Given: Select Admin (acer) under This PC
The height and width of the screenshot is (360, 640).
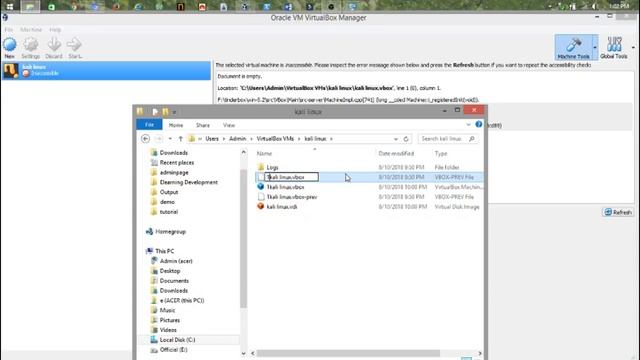Looking at the screenshot, I should coord(176,261).
